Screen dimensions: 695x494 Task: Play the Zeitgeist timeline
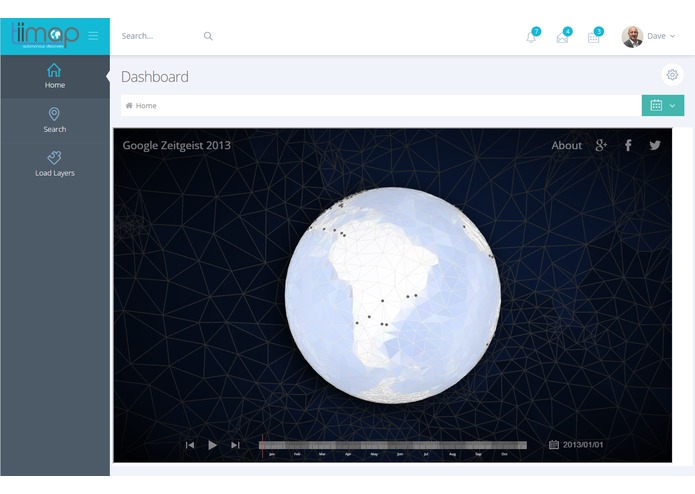coord(212,445)
